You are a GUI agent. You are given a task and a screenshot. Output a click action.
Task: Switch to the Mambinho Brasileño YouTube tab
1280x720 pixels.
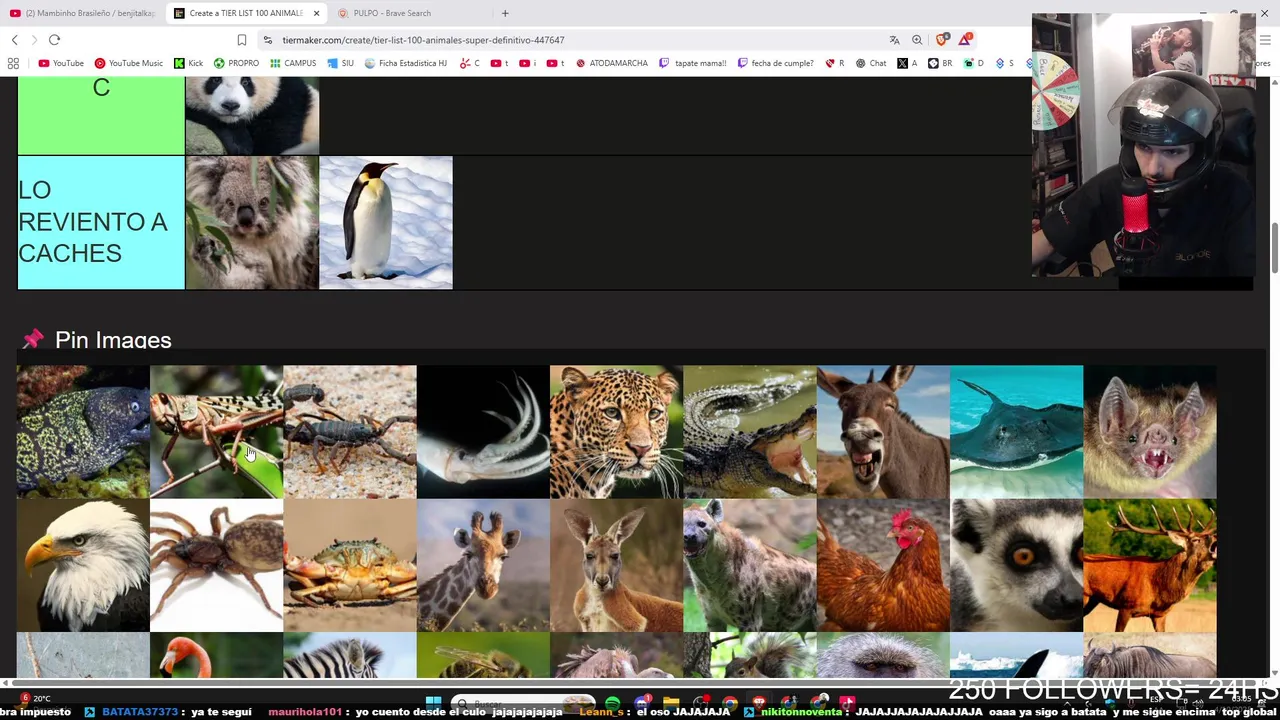83,13
